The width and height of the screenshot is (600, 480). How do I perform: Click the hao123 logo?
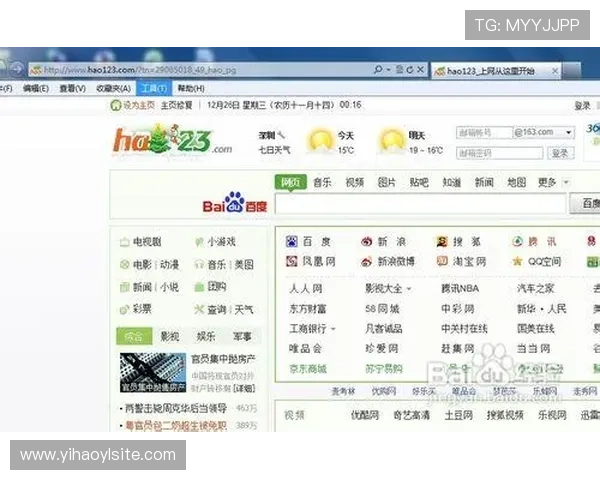tap(172, 140)
